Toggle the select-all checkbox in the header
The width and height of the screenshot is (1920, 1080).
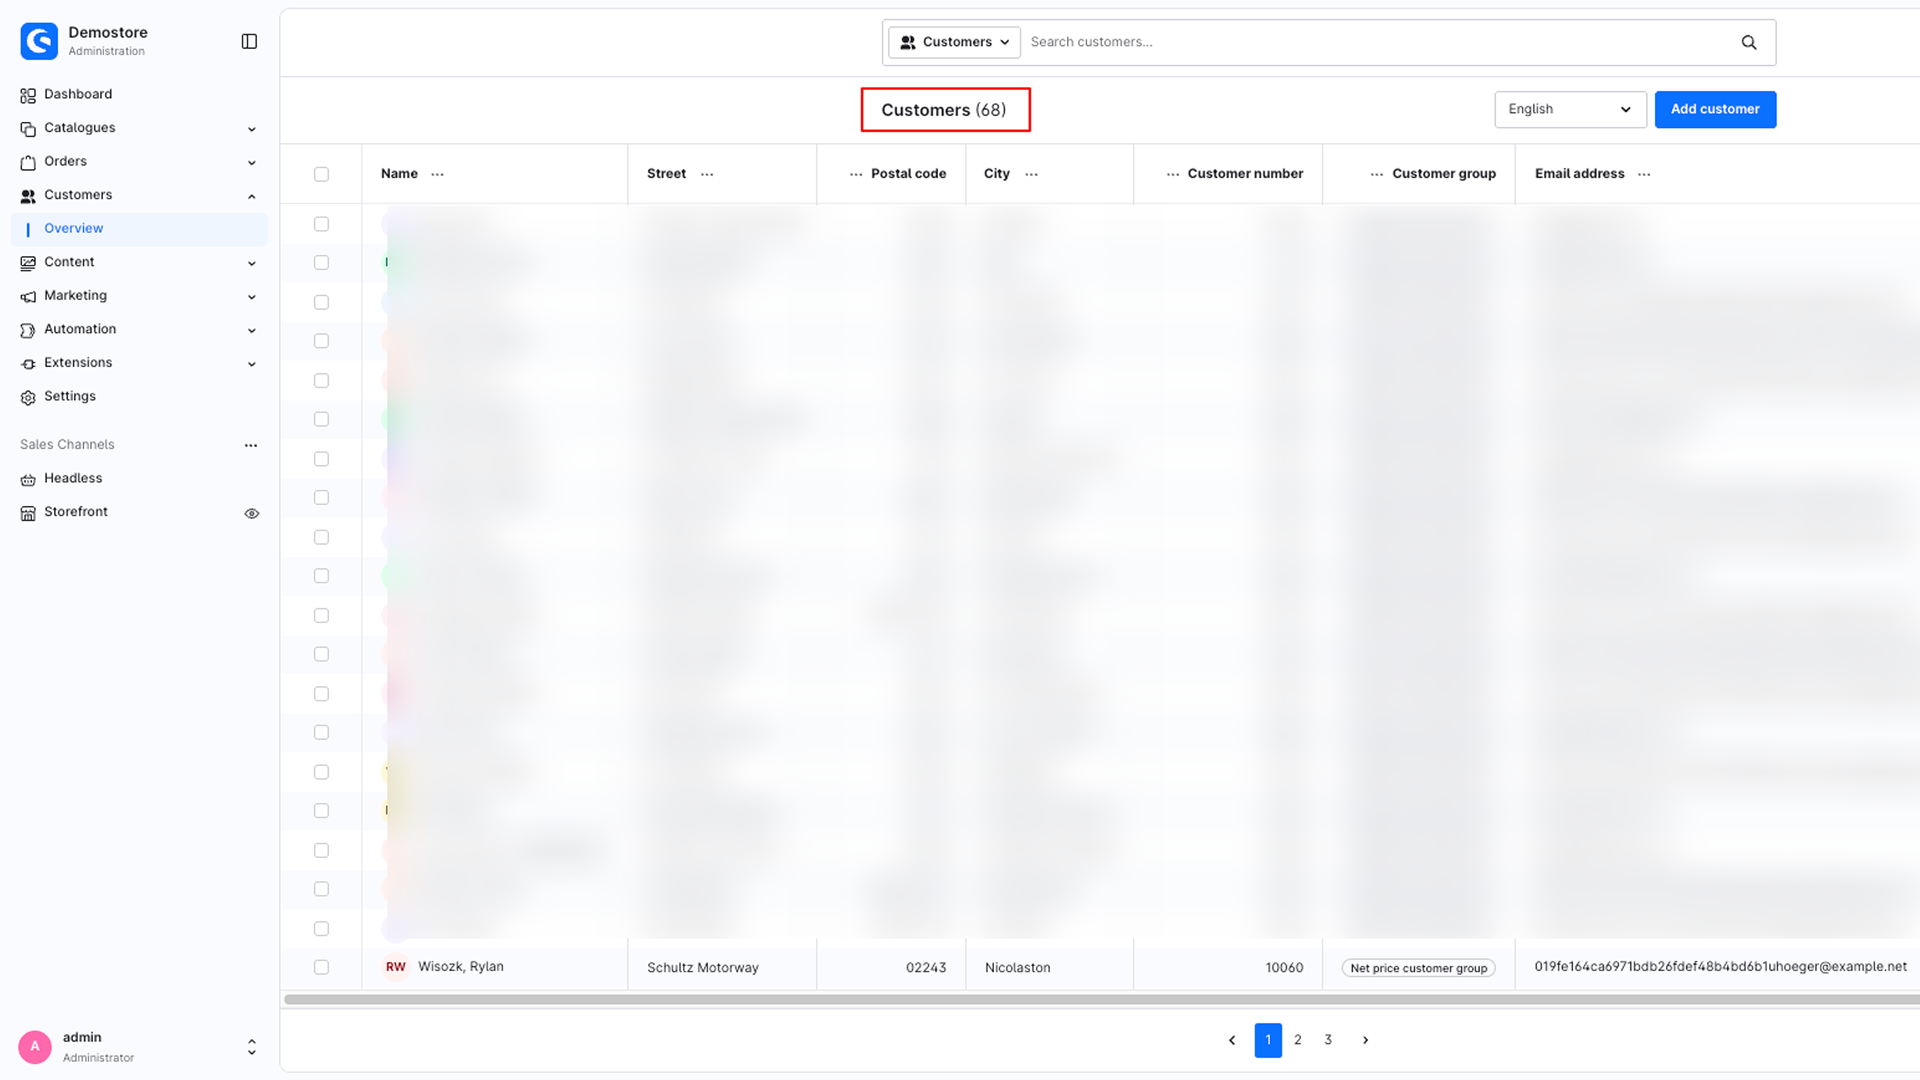pyautogui.click(x=321, y=174)
